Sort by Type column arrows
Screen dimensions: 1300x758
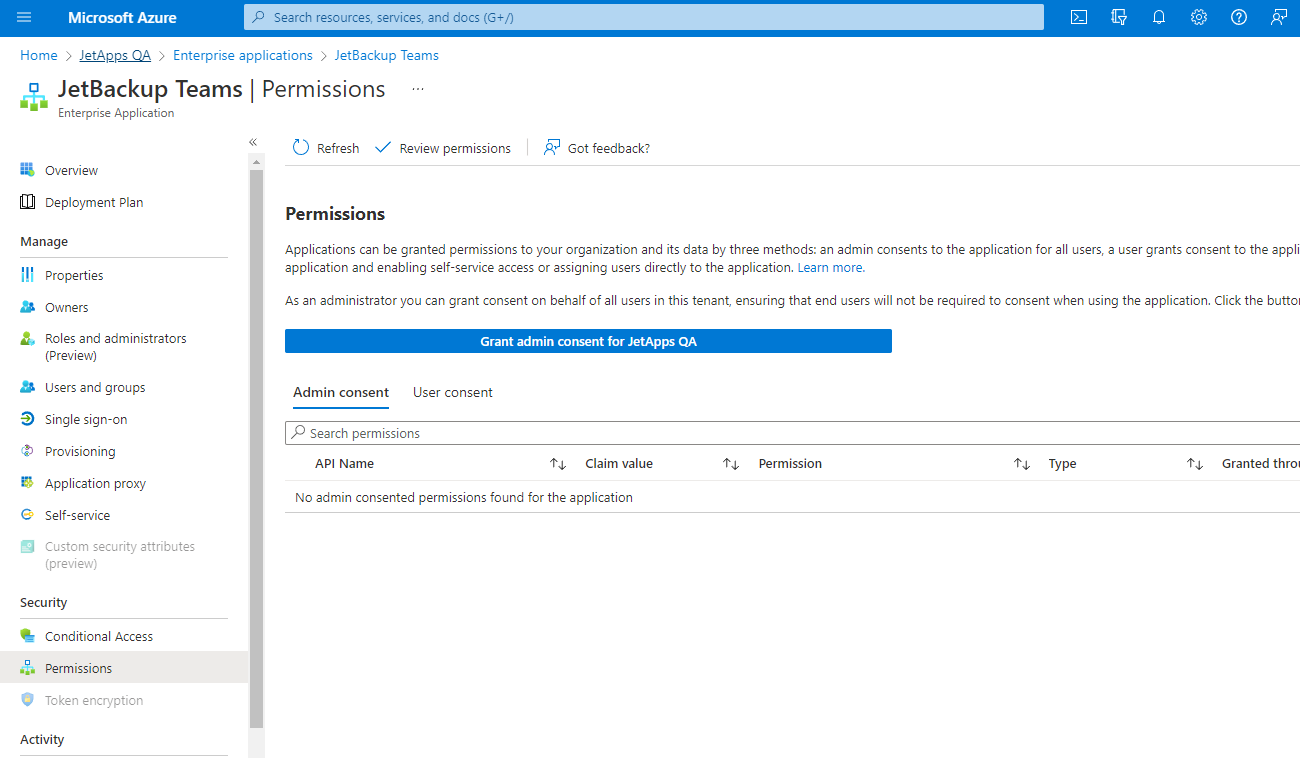[1195, 464]
